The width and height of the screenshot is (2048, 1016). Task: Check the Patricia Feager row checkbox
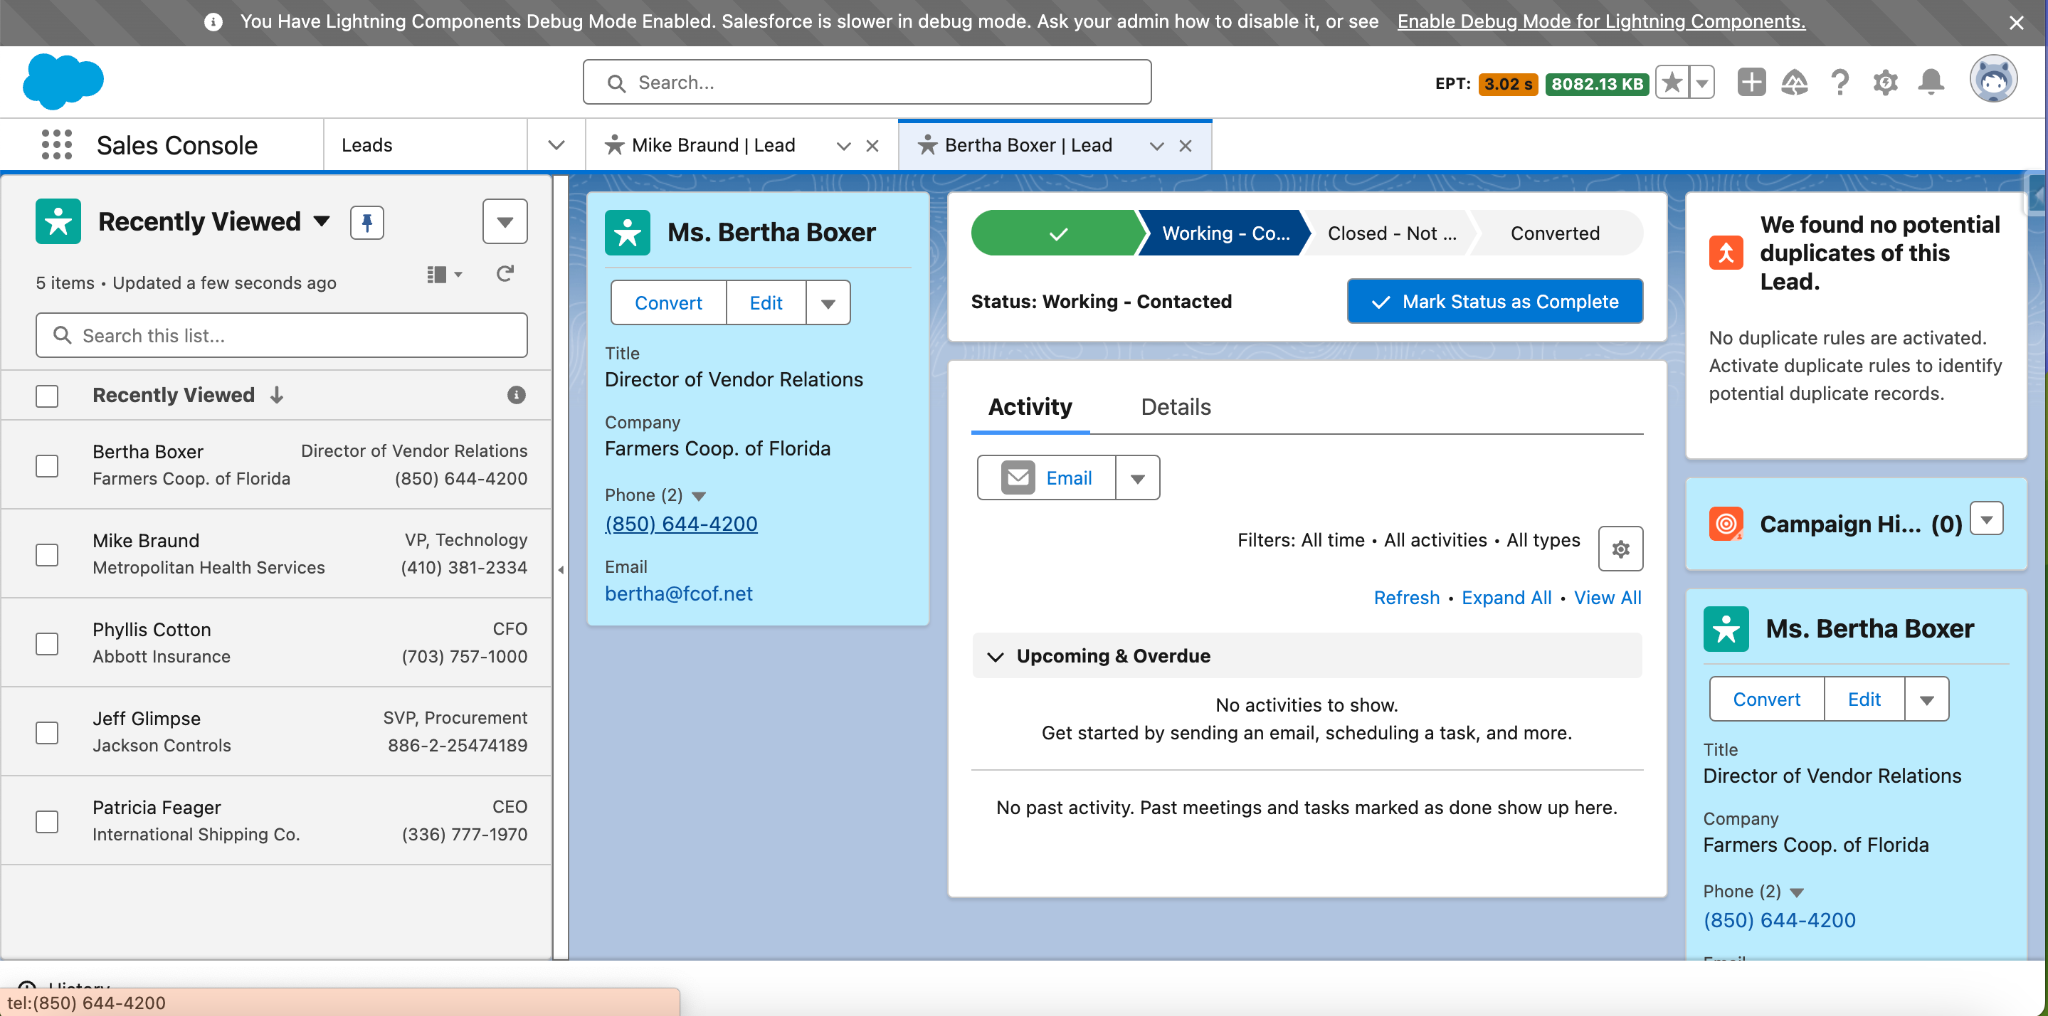pyautogui.click(x=47, y=822)
